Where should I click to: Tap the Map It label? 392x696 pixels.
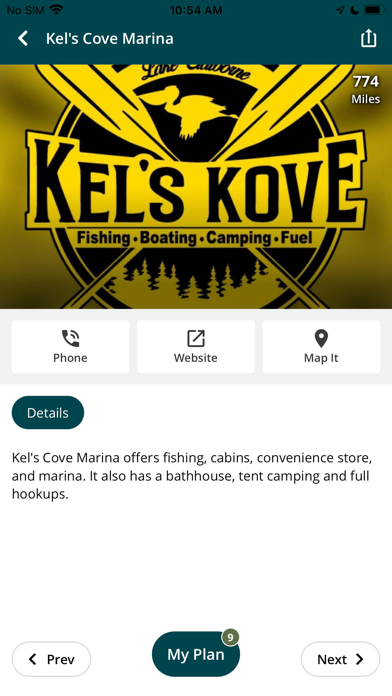pos(321,358)
